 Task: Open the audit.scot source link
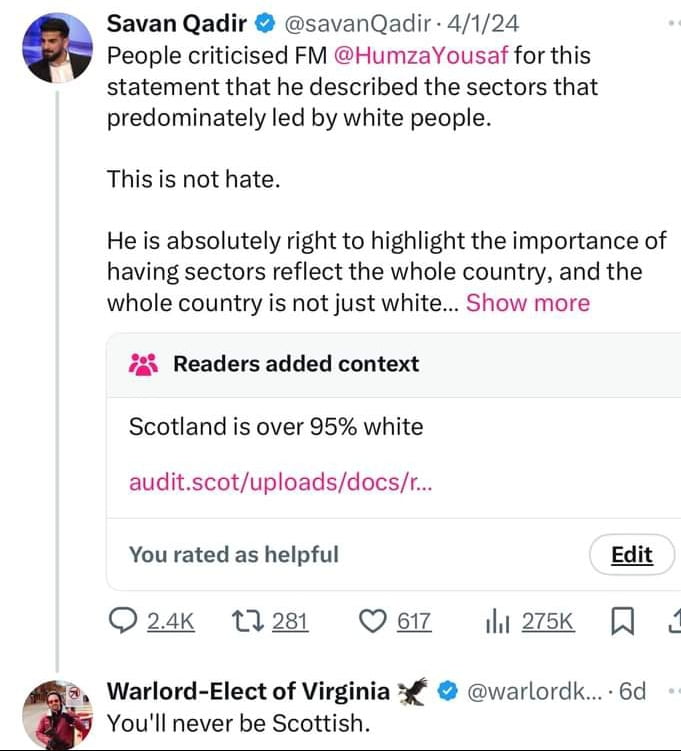click(281, 482)
